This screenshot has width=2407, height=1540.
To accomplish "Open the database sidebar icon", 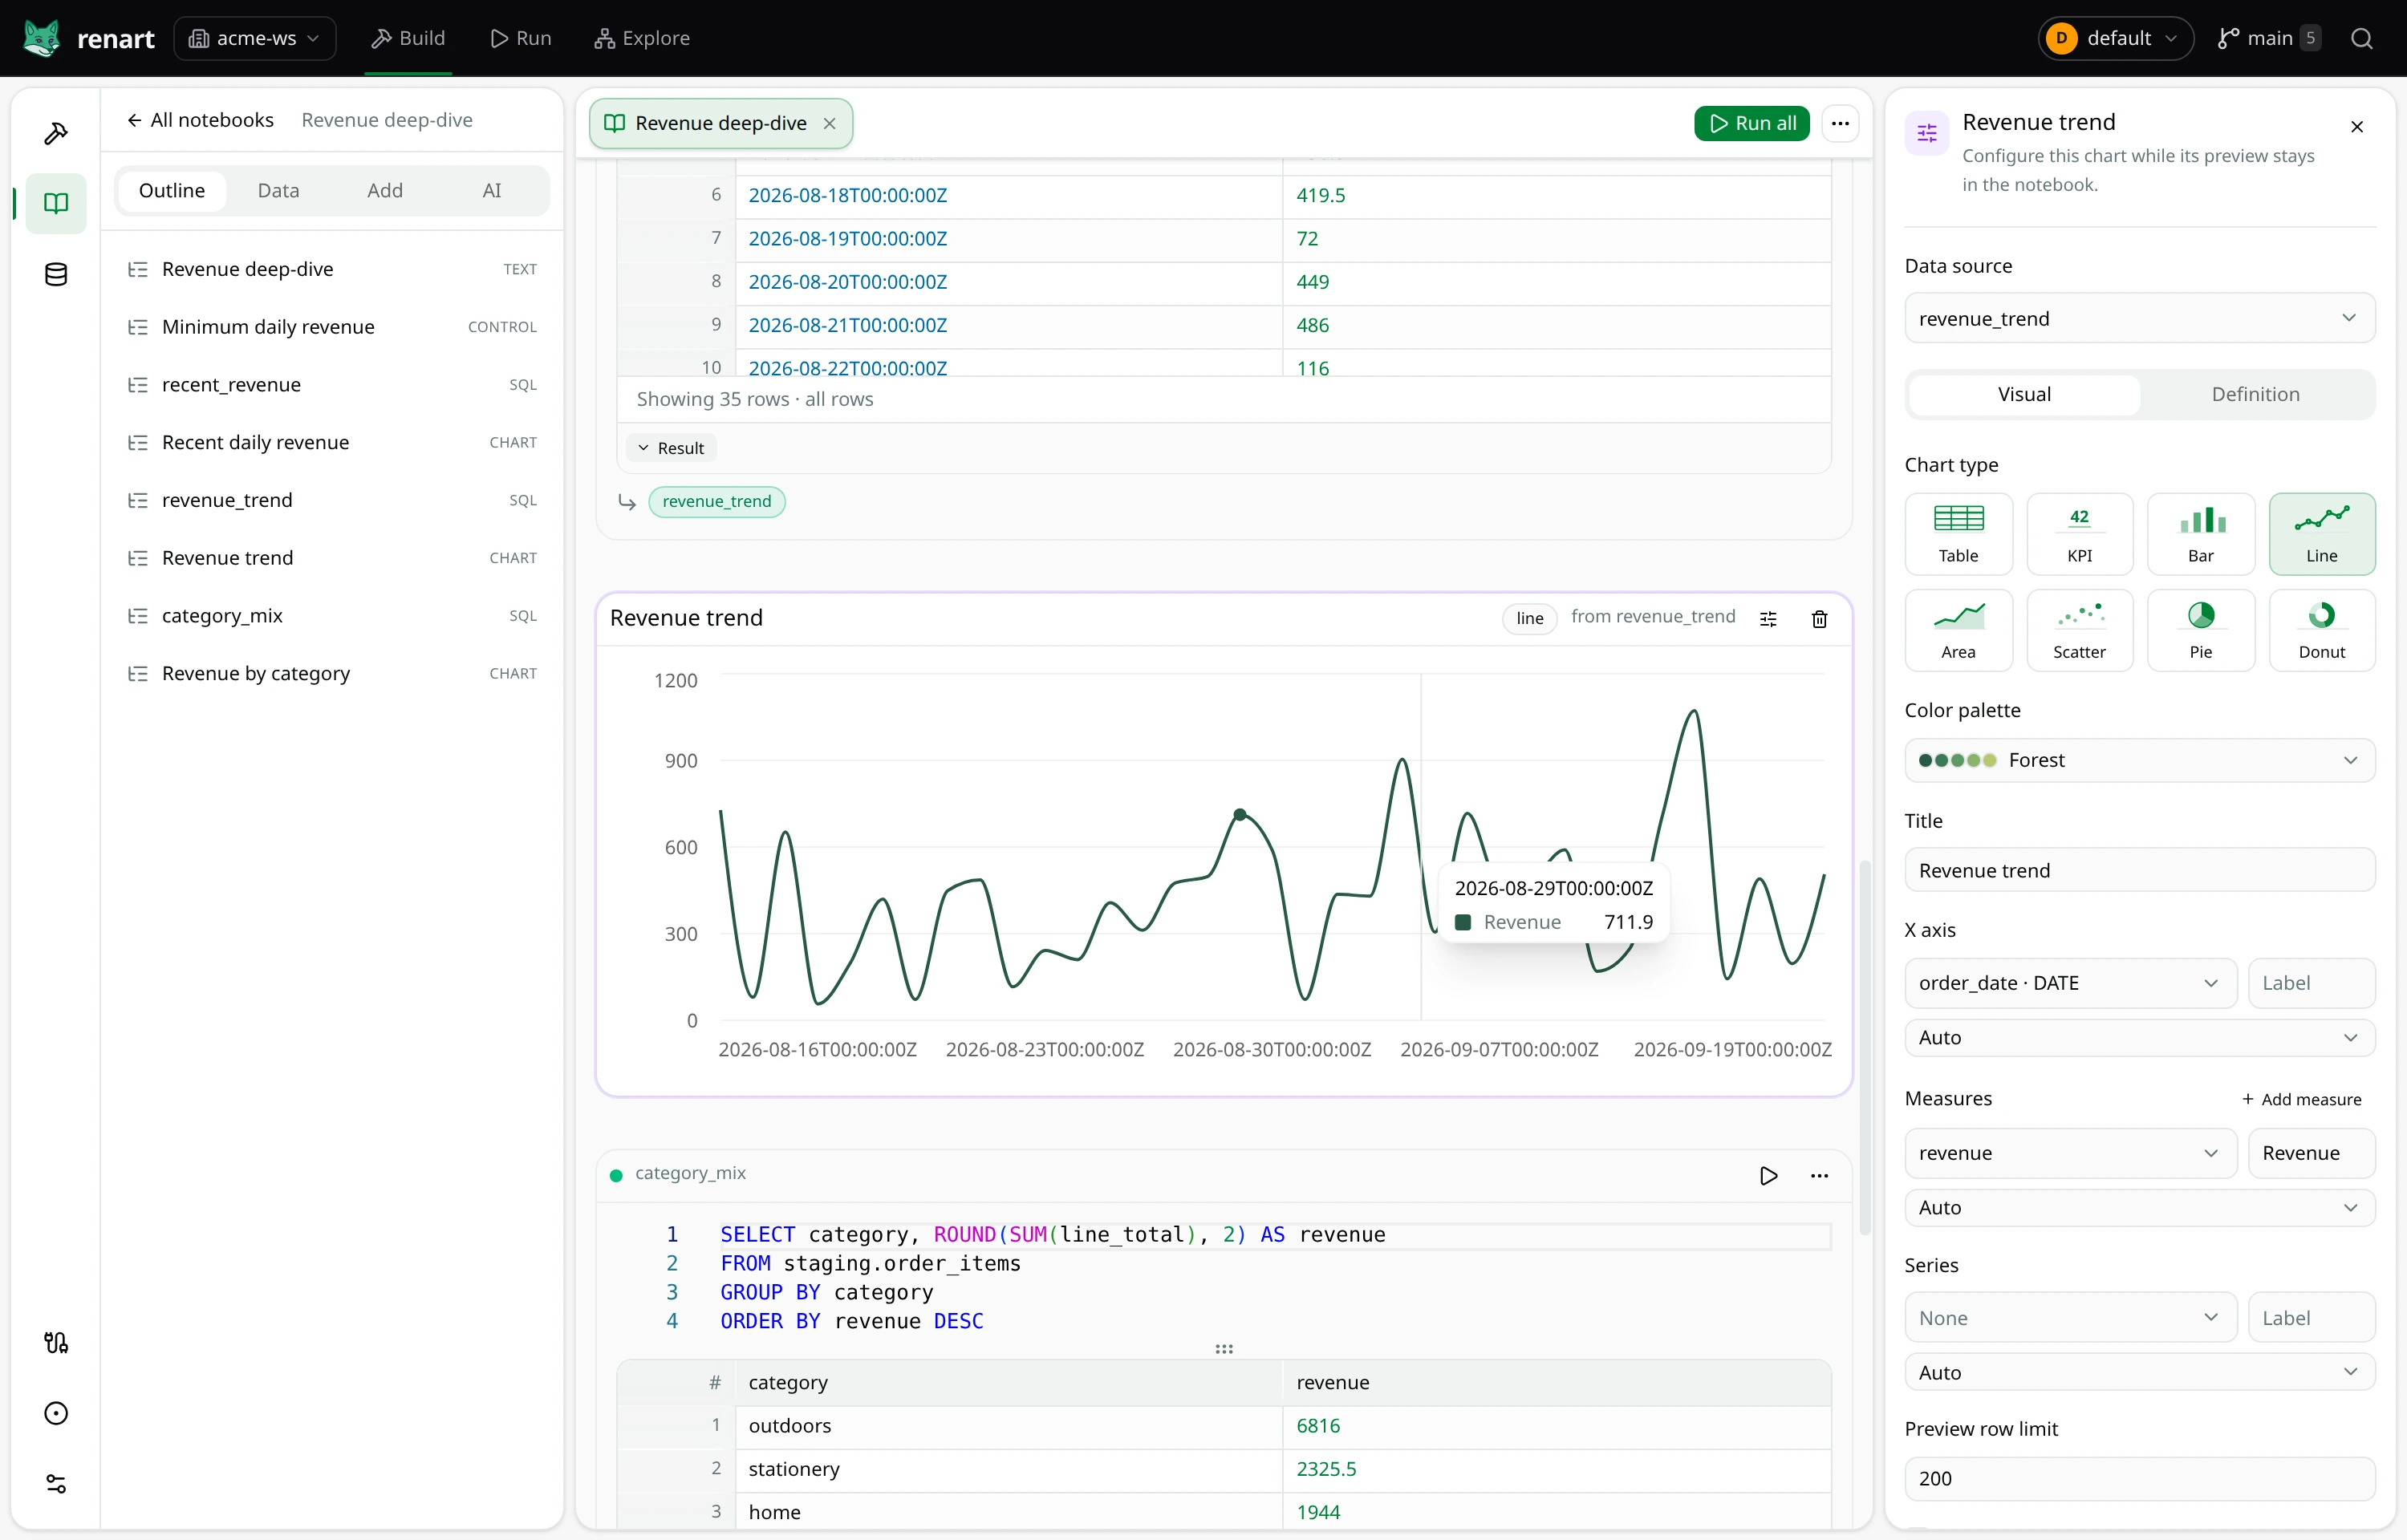I will (56, 274).
